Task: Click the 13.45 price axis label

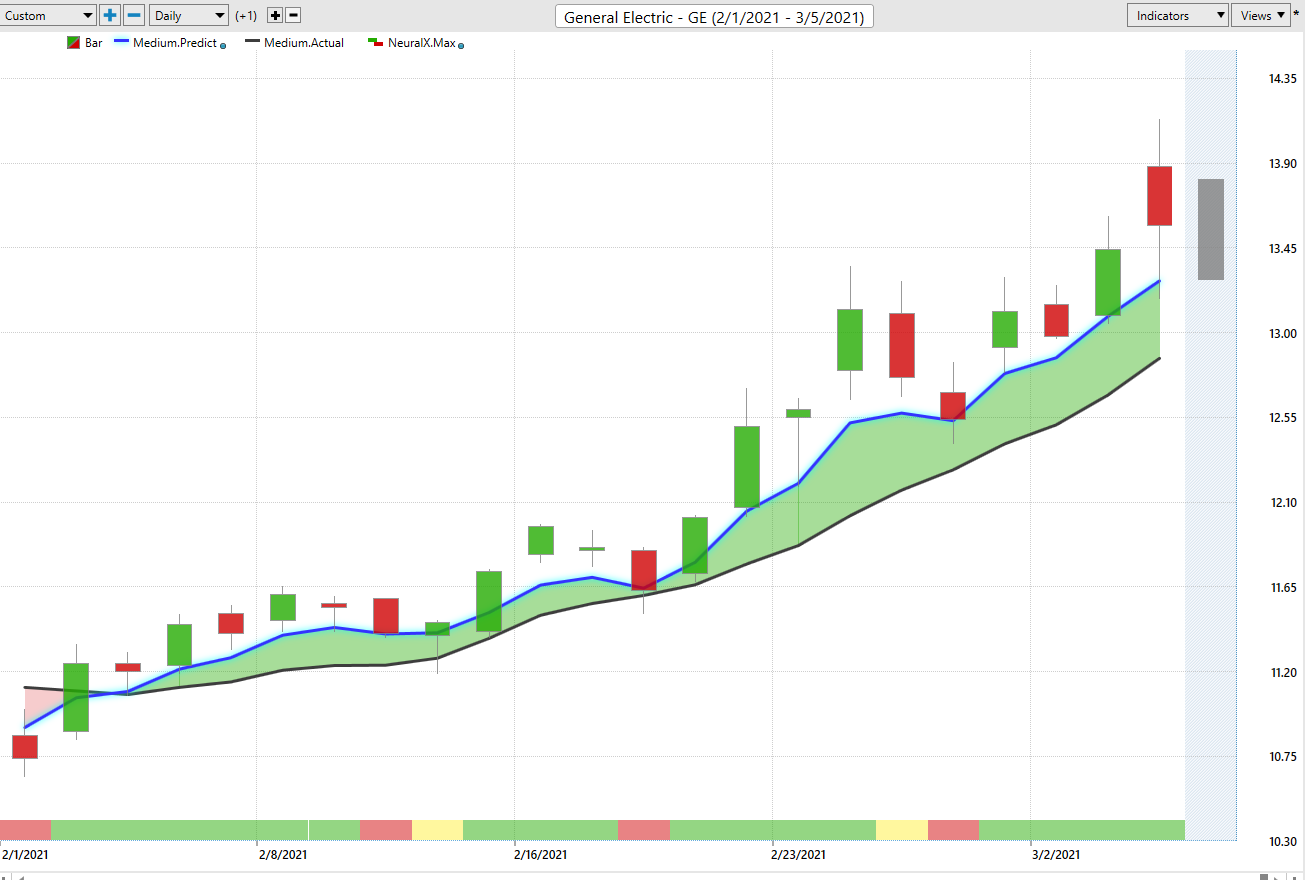Action: coord(1284,249)
